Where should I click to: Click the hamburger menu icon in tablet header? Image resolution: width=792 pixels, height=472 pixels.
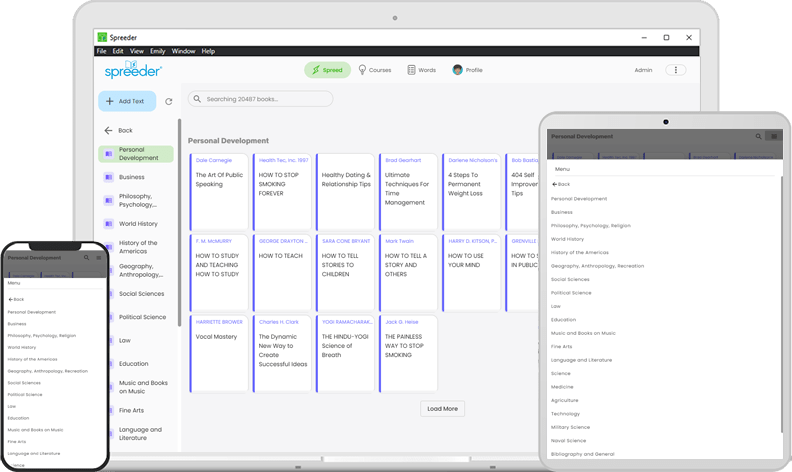point(774,136)
